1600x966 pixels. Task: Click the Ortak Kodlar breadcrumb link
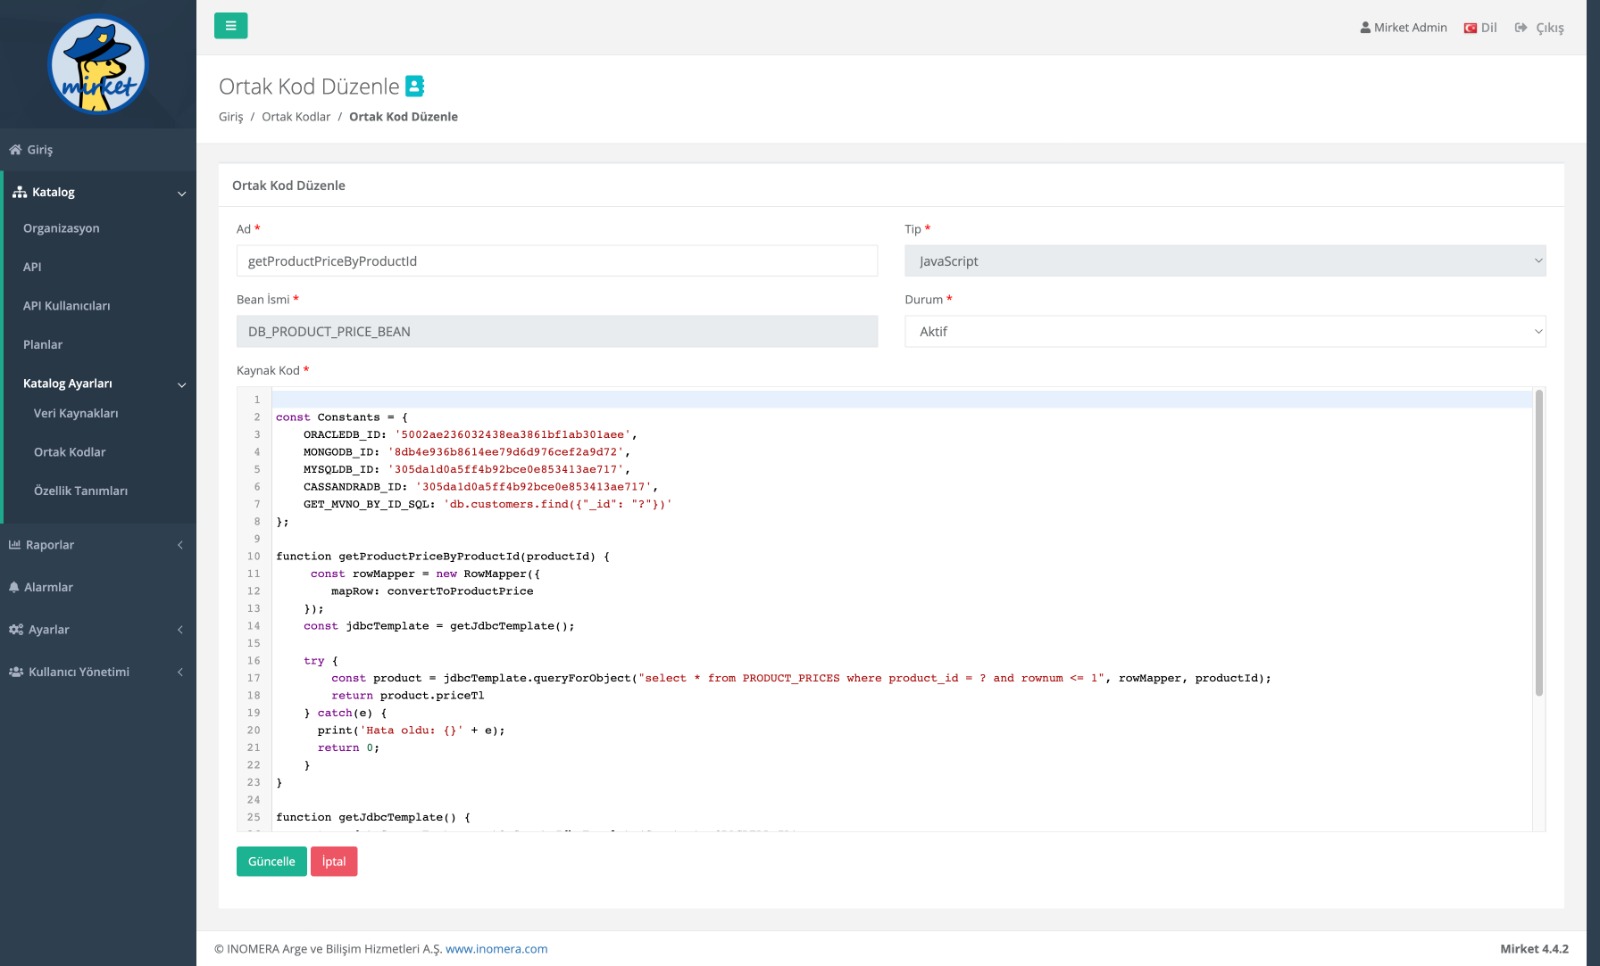(x=296, y=117)
